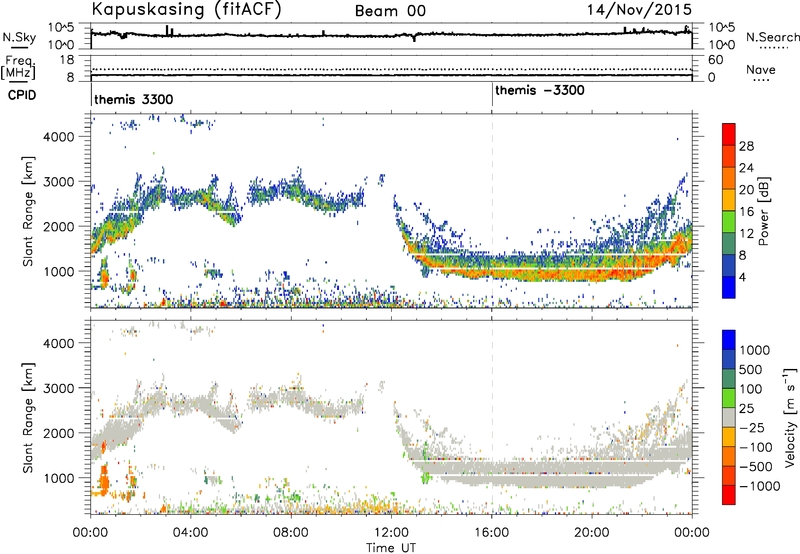The height and width of the screenshot is (554, 800).
Task: Select the CPID row label
Action: point(22,95)
